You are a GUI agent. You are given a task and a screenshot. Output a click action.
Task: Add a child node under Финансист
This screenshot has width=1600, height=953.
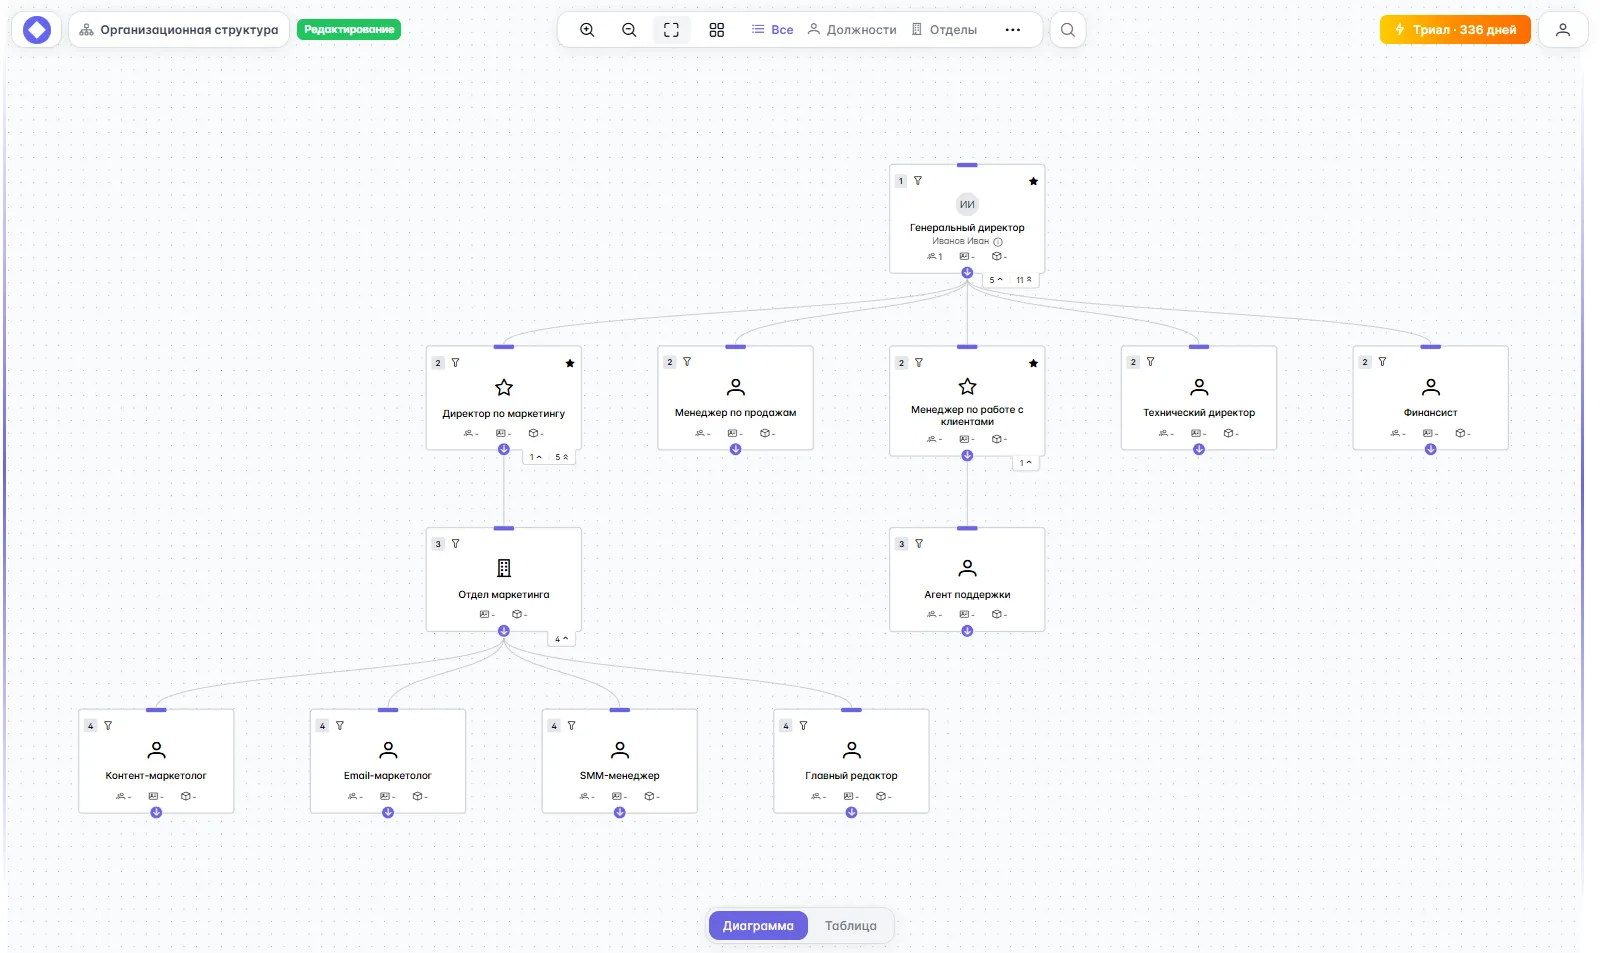(1431, 450)
